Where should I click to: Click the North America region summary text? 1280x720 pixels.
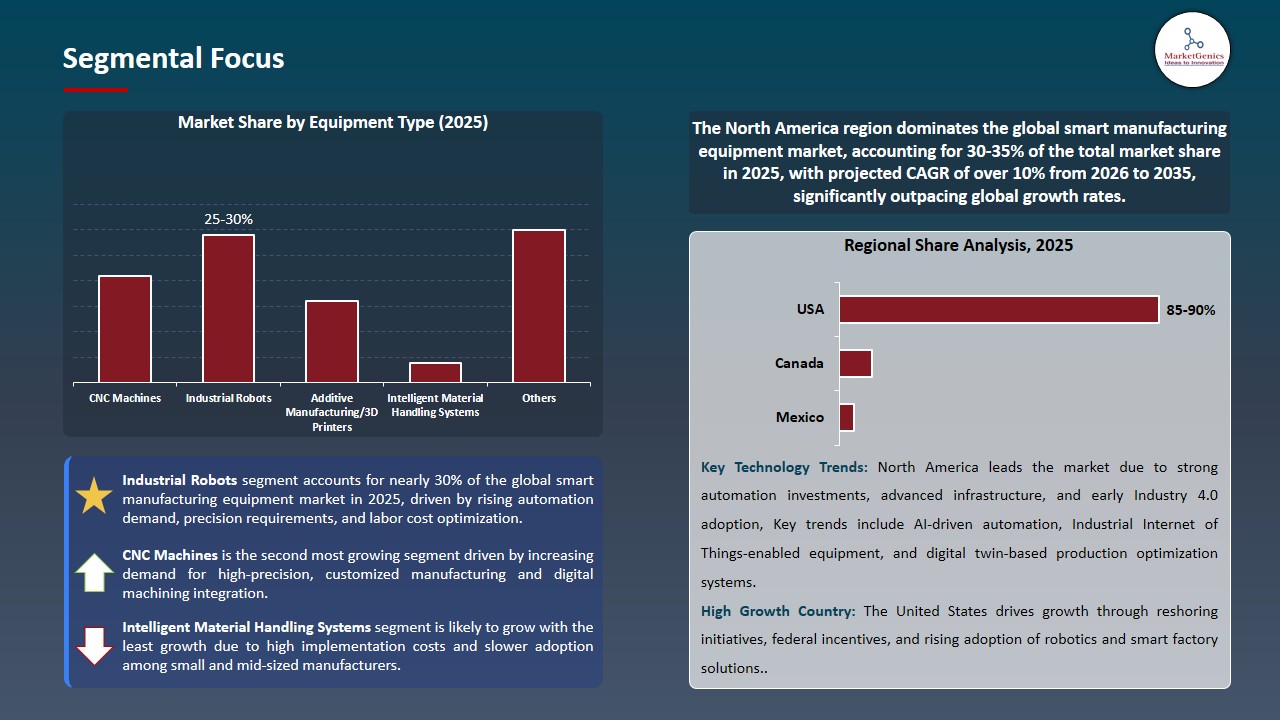pos(959,162)
